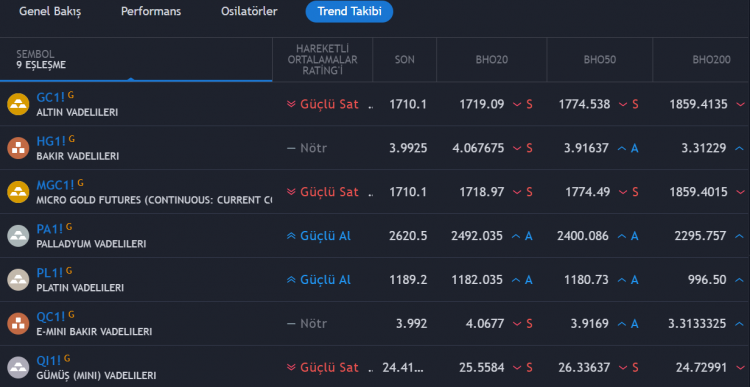Sort by the SON column header
The width and height of the screenshot is (750, 387).
pyautogui.click(x=405, y=60)
